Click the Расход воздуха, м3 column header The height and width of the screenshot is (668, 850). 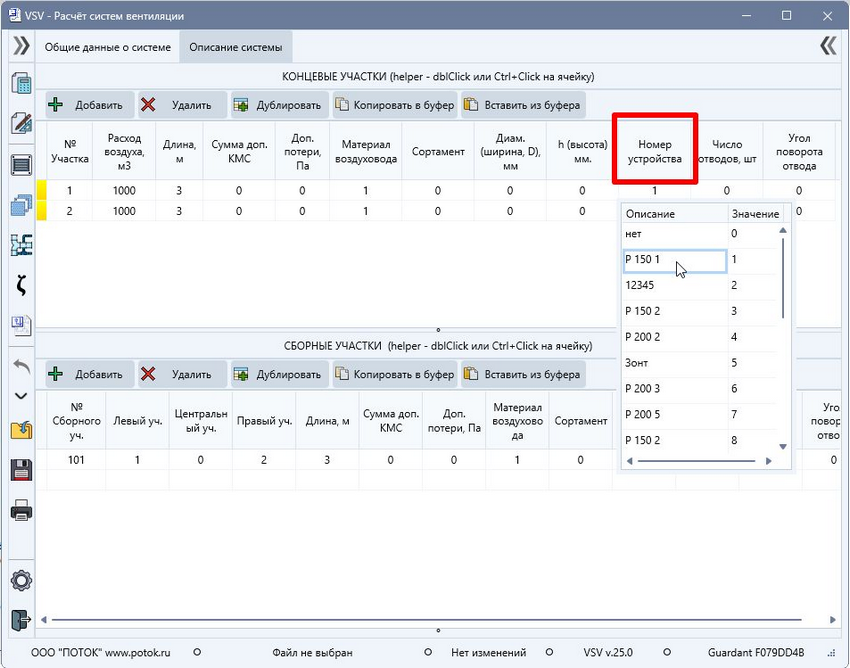[x=124, y=152]
